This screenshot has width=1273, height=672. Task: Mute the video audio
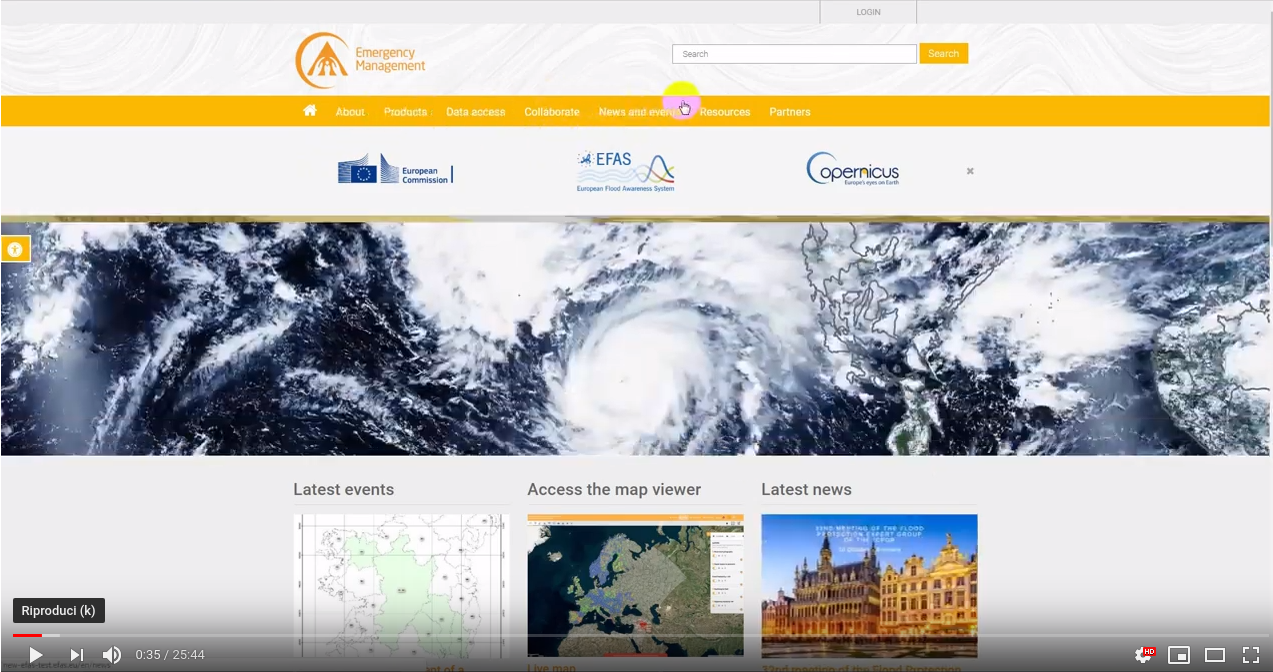click(x=112, y=655)
